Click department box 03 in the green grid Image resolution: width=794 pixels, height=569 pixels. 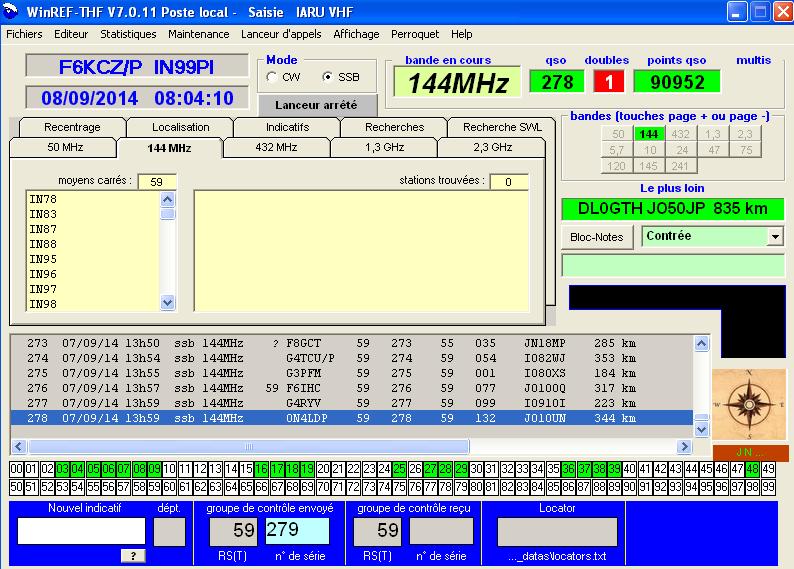pyautogui.click(x=63, y=469)
